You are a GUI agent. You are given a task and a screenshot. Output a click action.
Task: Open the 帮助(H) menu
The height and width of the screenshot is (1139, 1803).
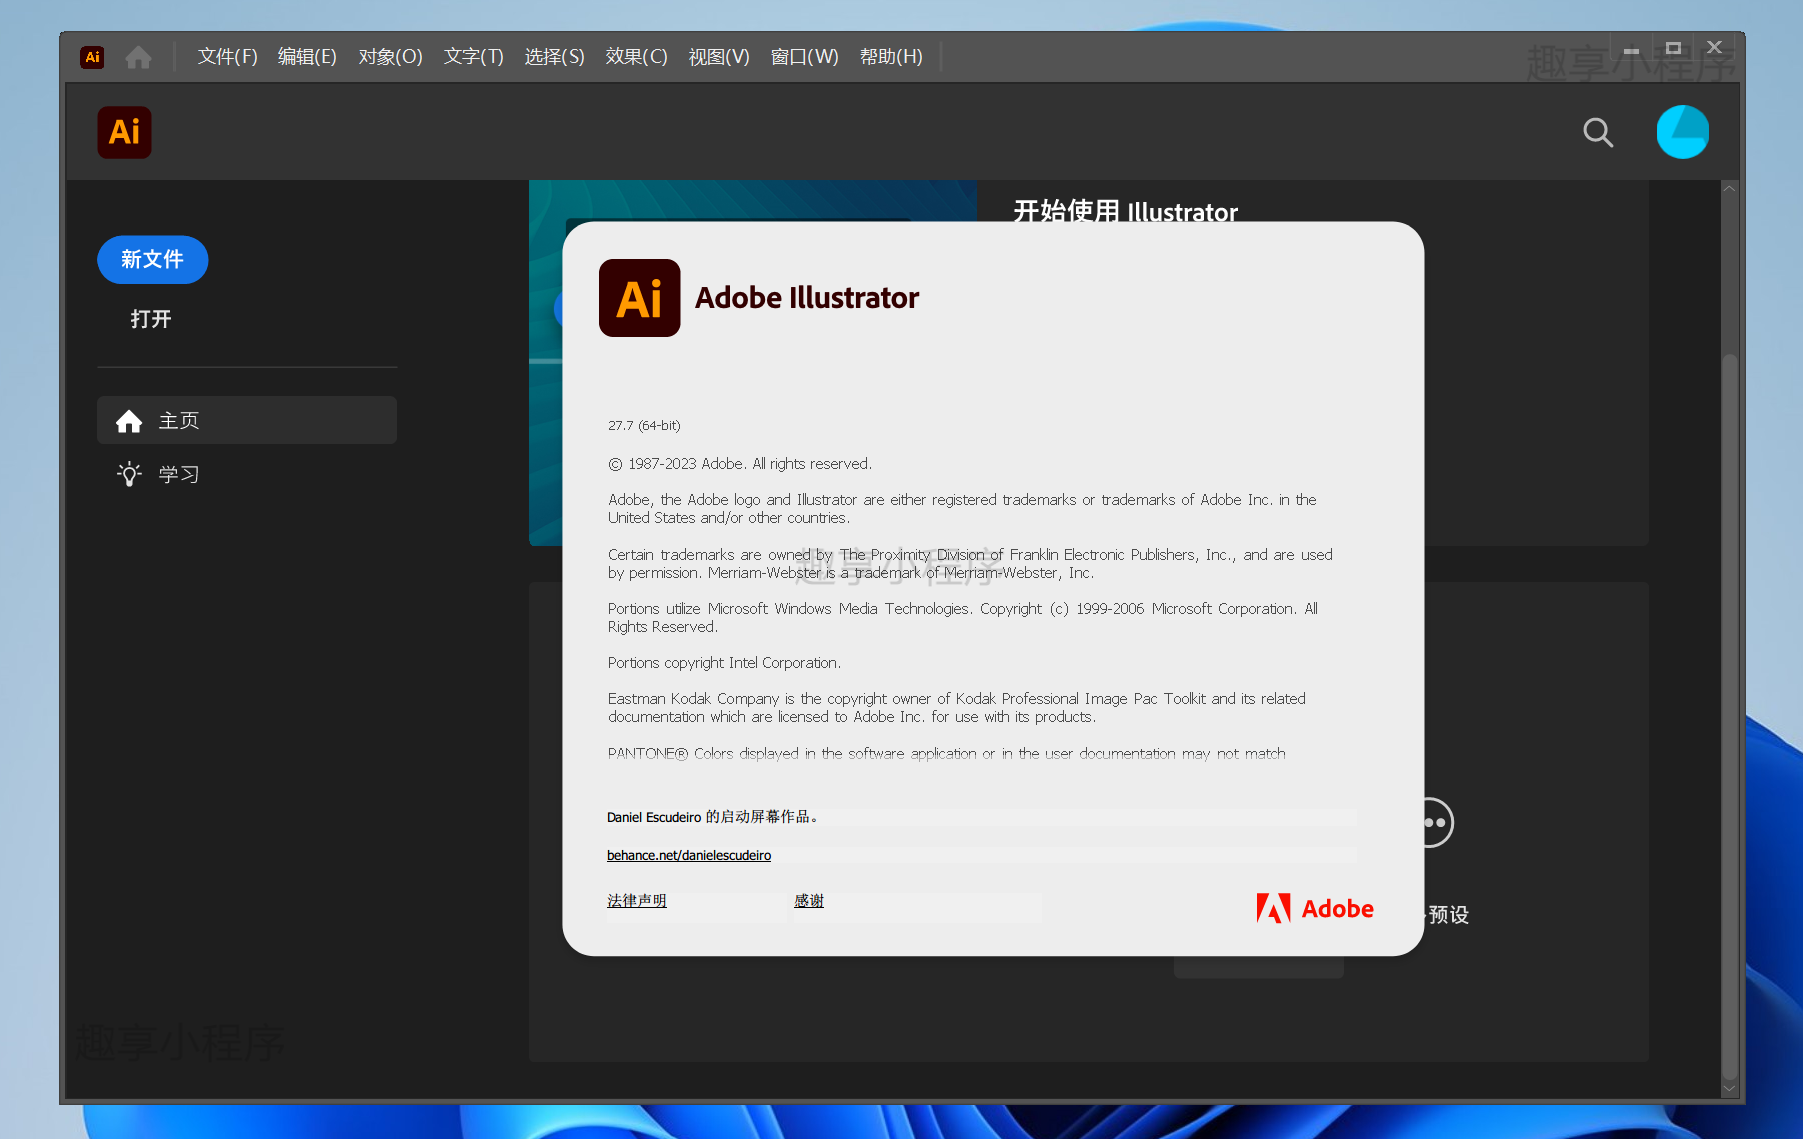(x=892, y=57)
